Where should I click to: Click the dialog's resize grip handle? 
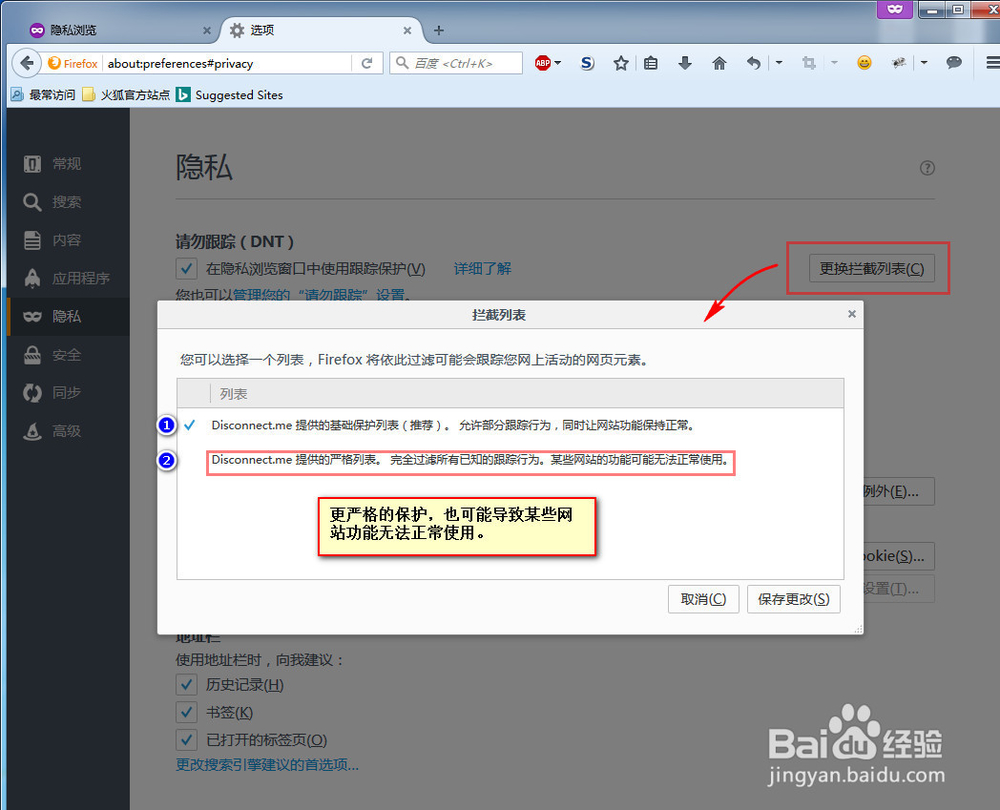(858, 628)
